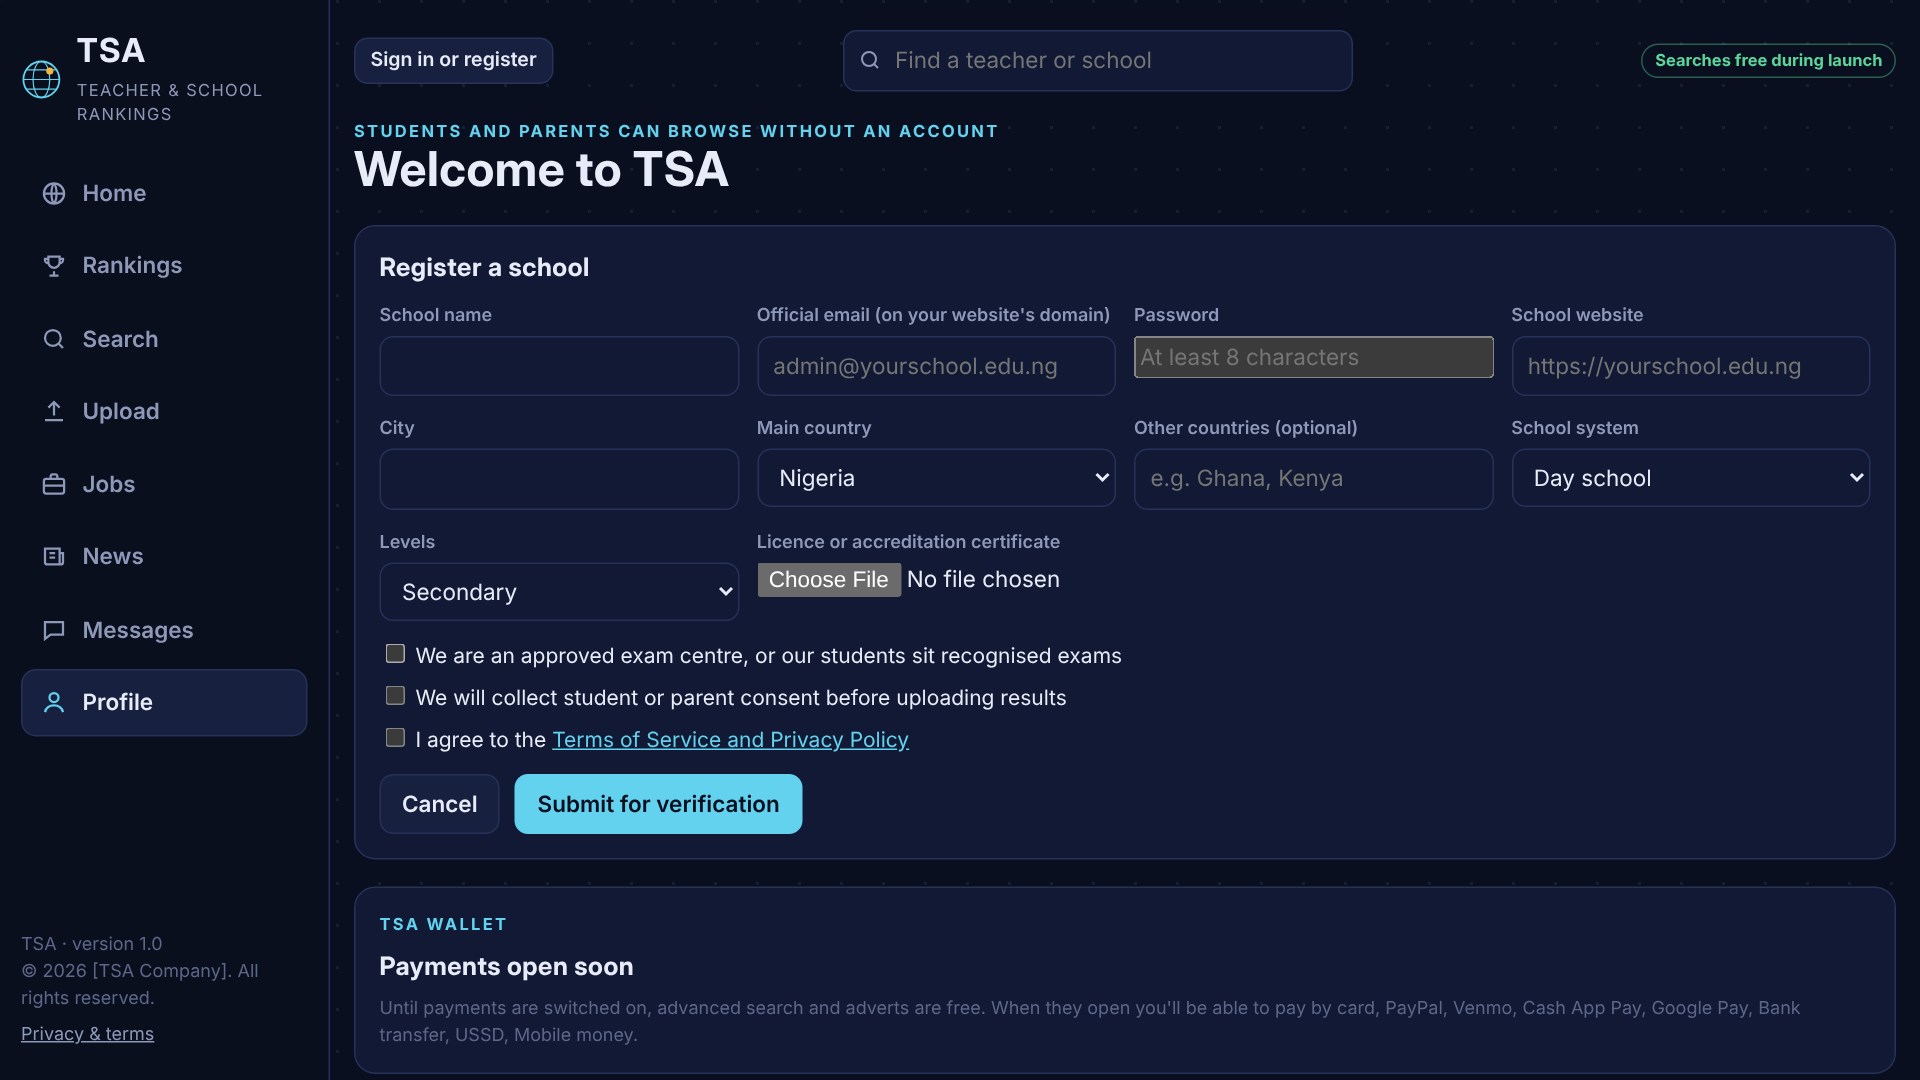Click the News newspaper icon

[54, 556]
